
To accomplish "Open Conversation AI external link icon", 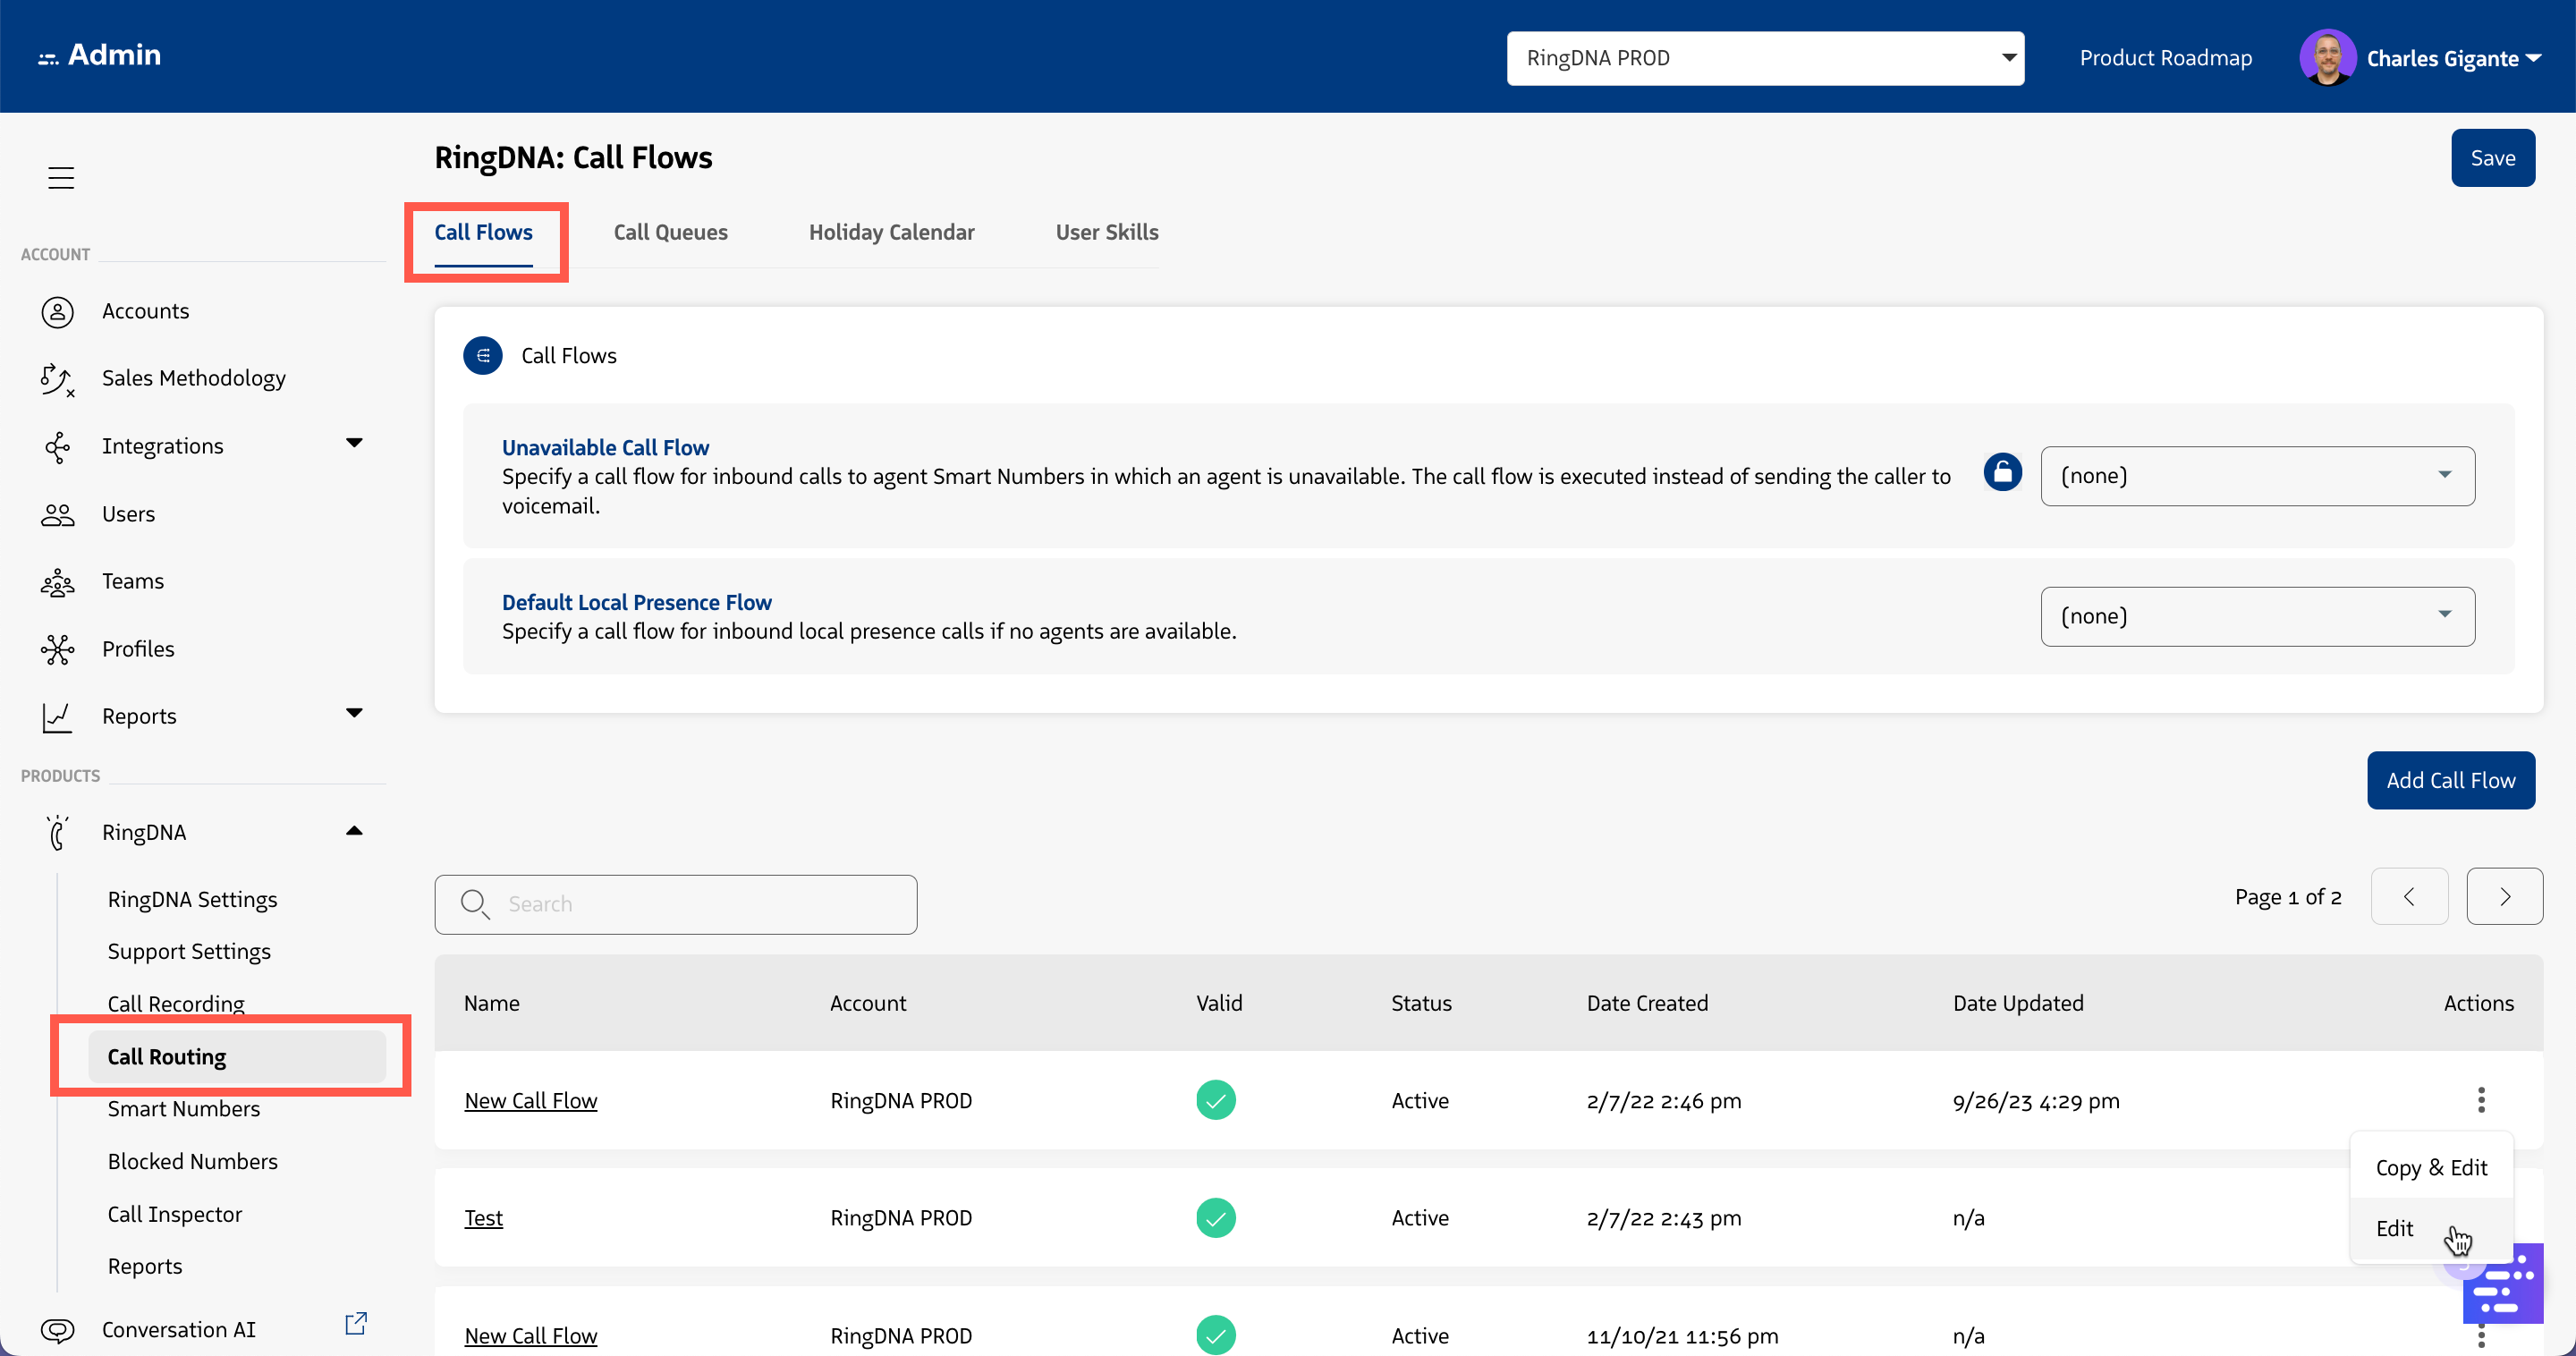I will pos(356,1324).
